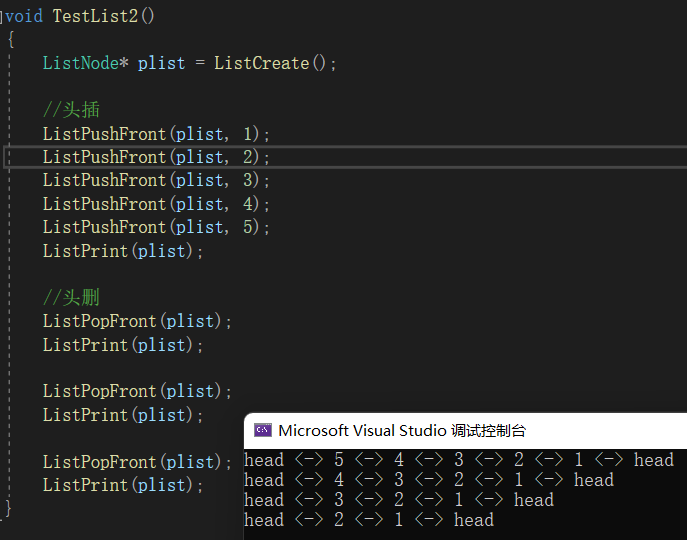
Task: Place cursor on ListPushFront(plist, 3) line
Action: point(156,180)
